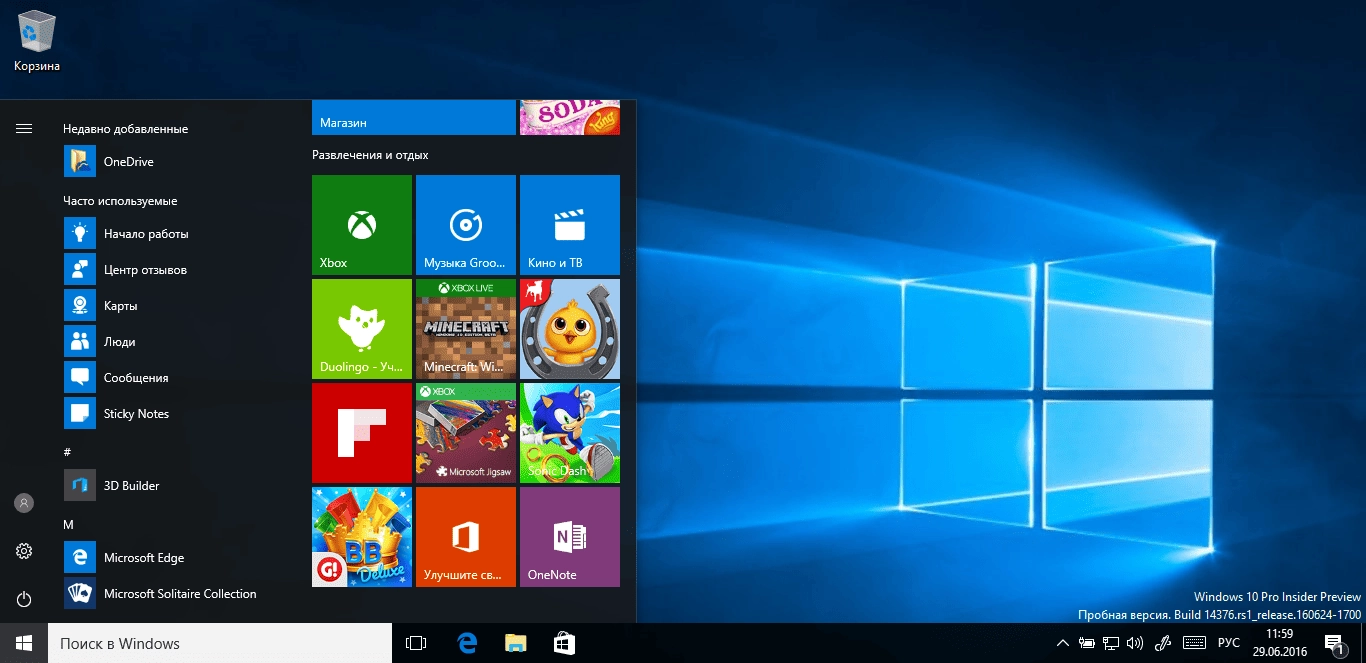
Task: Select the Недавно добавленные heading
Action: 125,129
